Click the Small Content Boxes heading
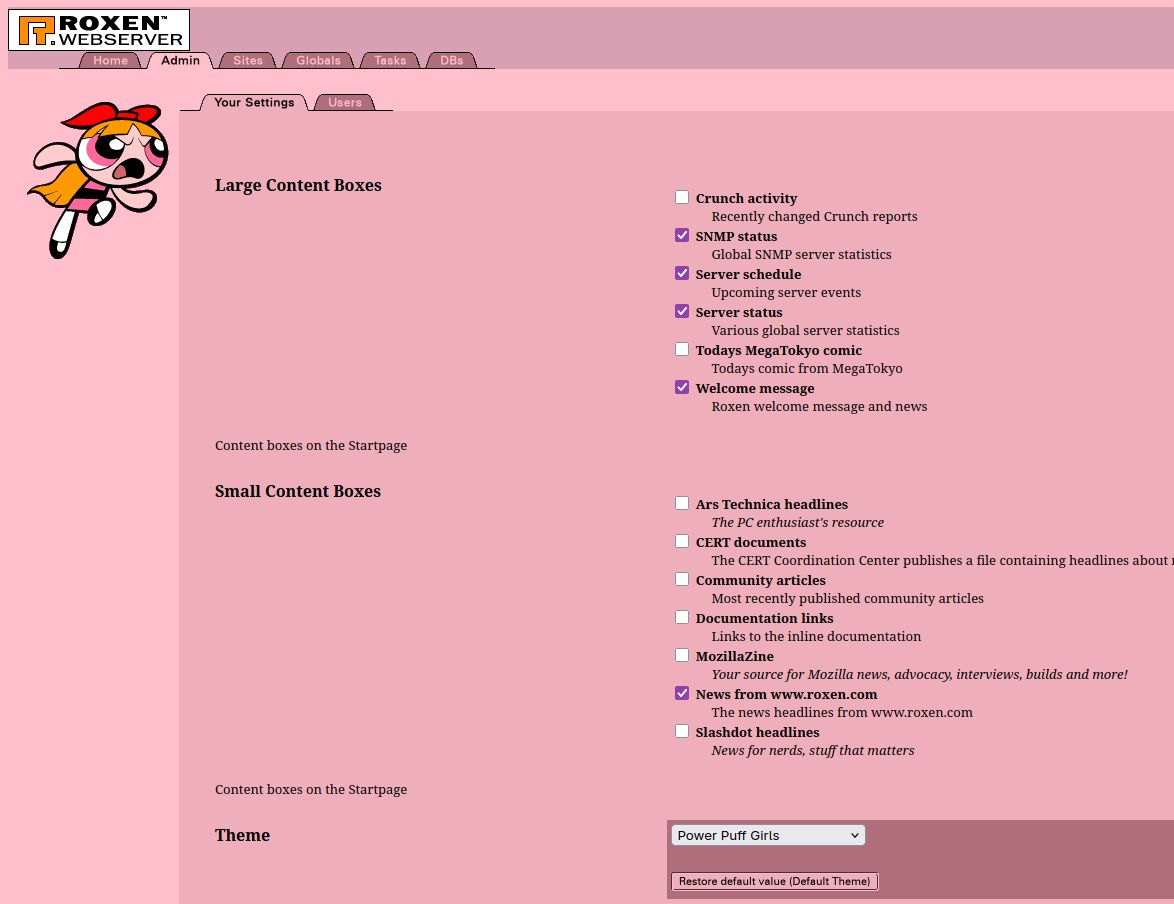1174x904 pixels. click(298, 491)
